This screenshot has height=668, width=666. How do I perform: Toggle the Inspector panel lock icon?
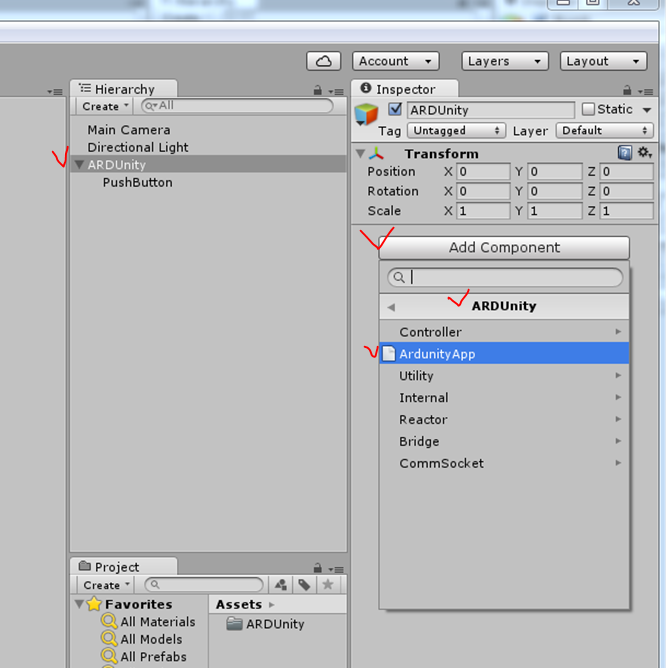click(x=627, y=90)
